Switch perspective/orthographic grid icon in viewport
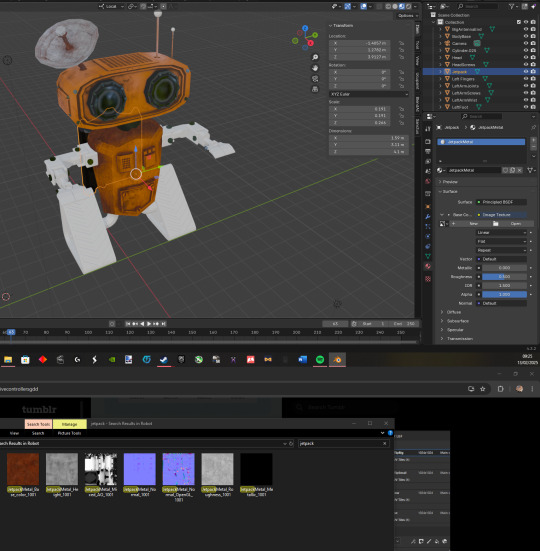 tap(315, 89)
